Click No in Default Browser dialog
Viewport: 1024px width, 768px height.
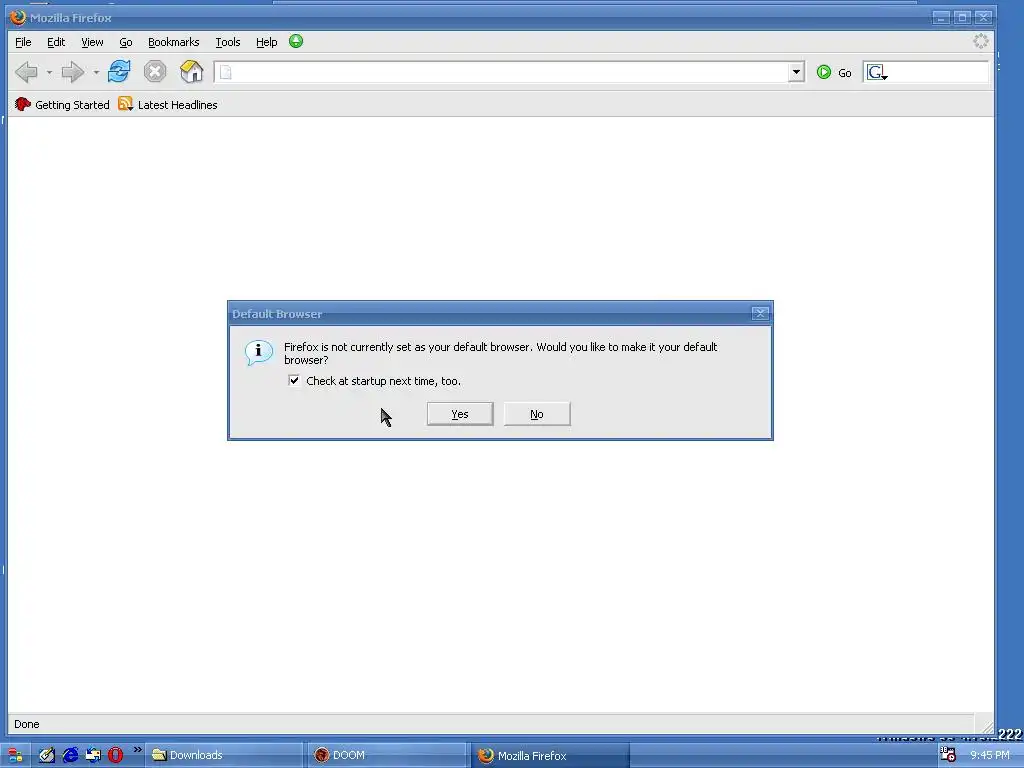pyautogui.click(x=537, y=414)
